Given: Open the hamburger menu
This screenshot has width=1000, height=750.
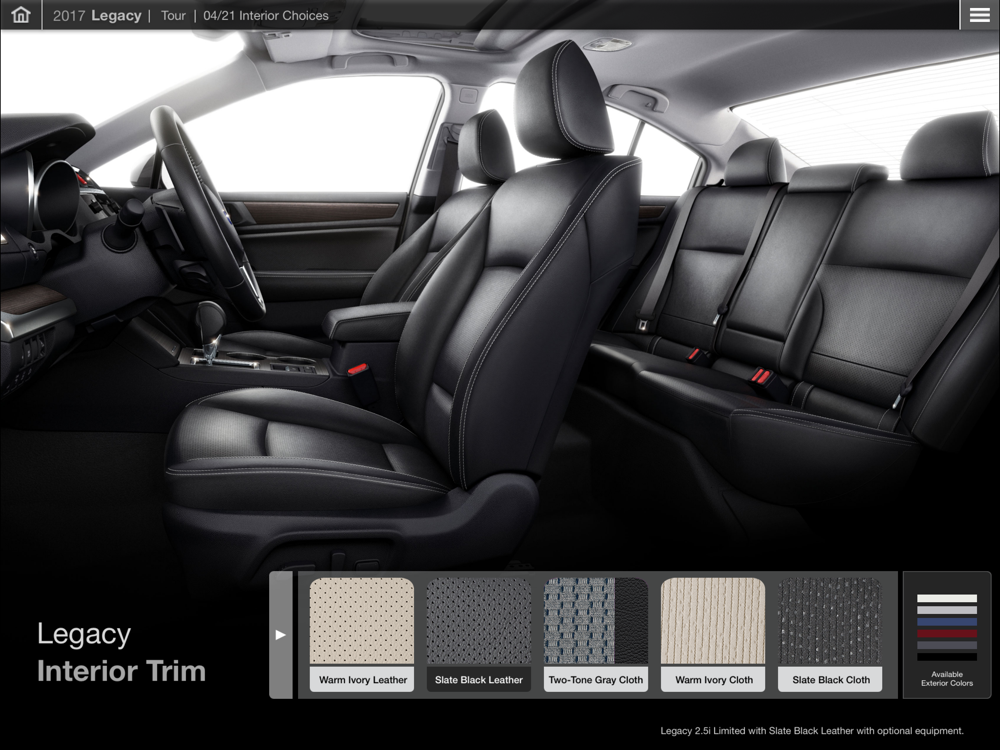Looking at the screenshot, I should [980, 15].
